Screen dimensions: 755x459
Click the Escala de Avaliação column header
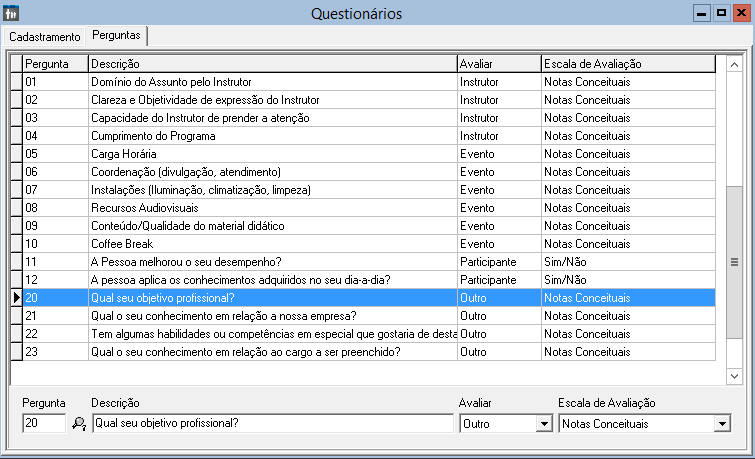(627, 64)
